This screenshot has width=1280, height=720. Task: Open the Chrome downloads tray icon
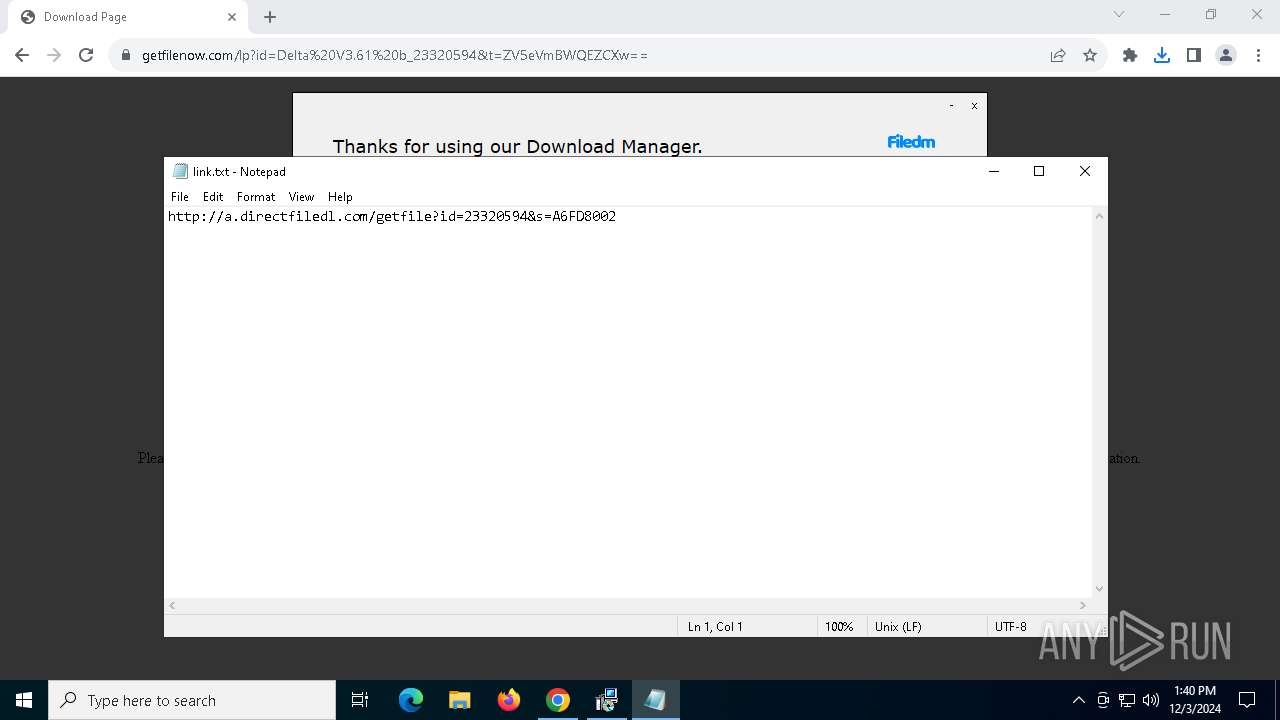click(x=1162, y=55)
